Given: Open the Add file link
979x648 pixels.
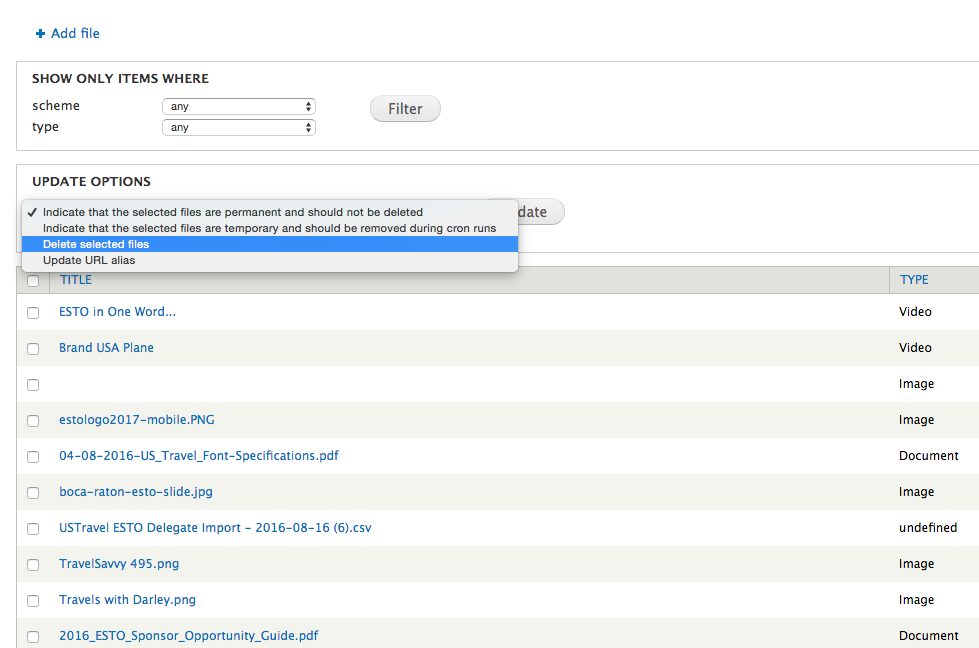Looking at the screenshot, I should coord(75,33).
